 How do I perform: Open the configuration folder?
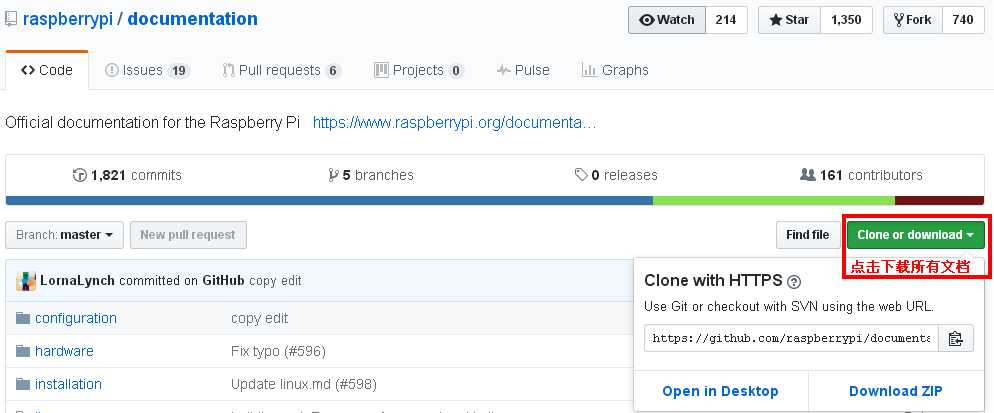click(x=76, y=318)
